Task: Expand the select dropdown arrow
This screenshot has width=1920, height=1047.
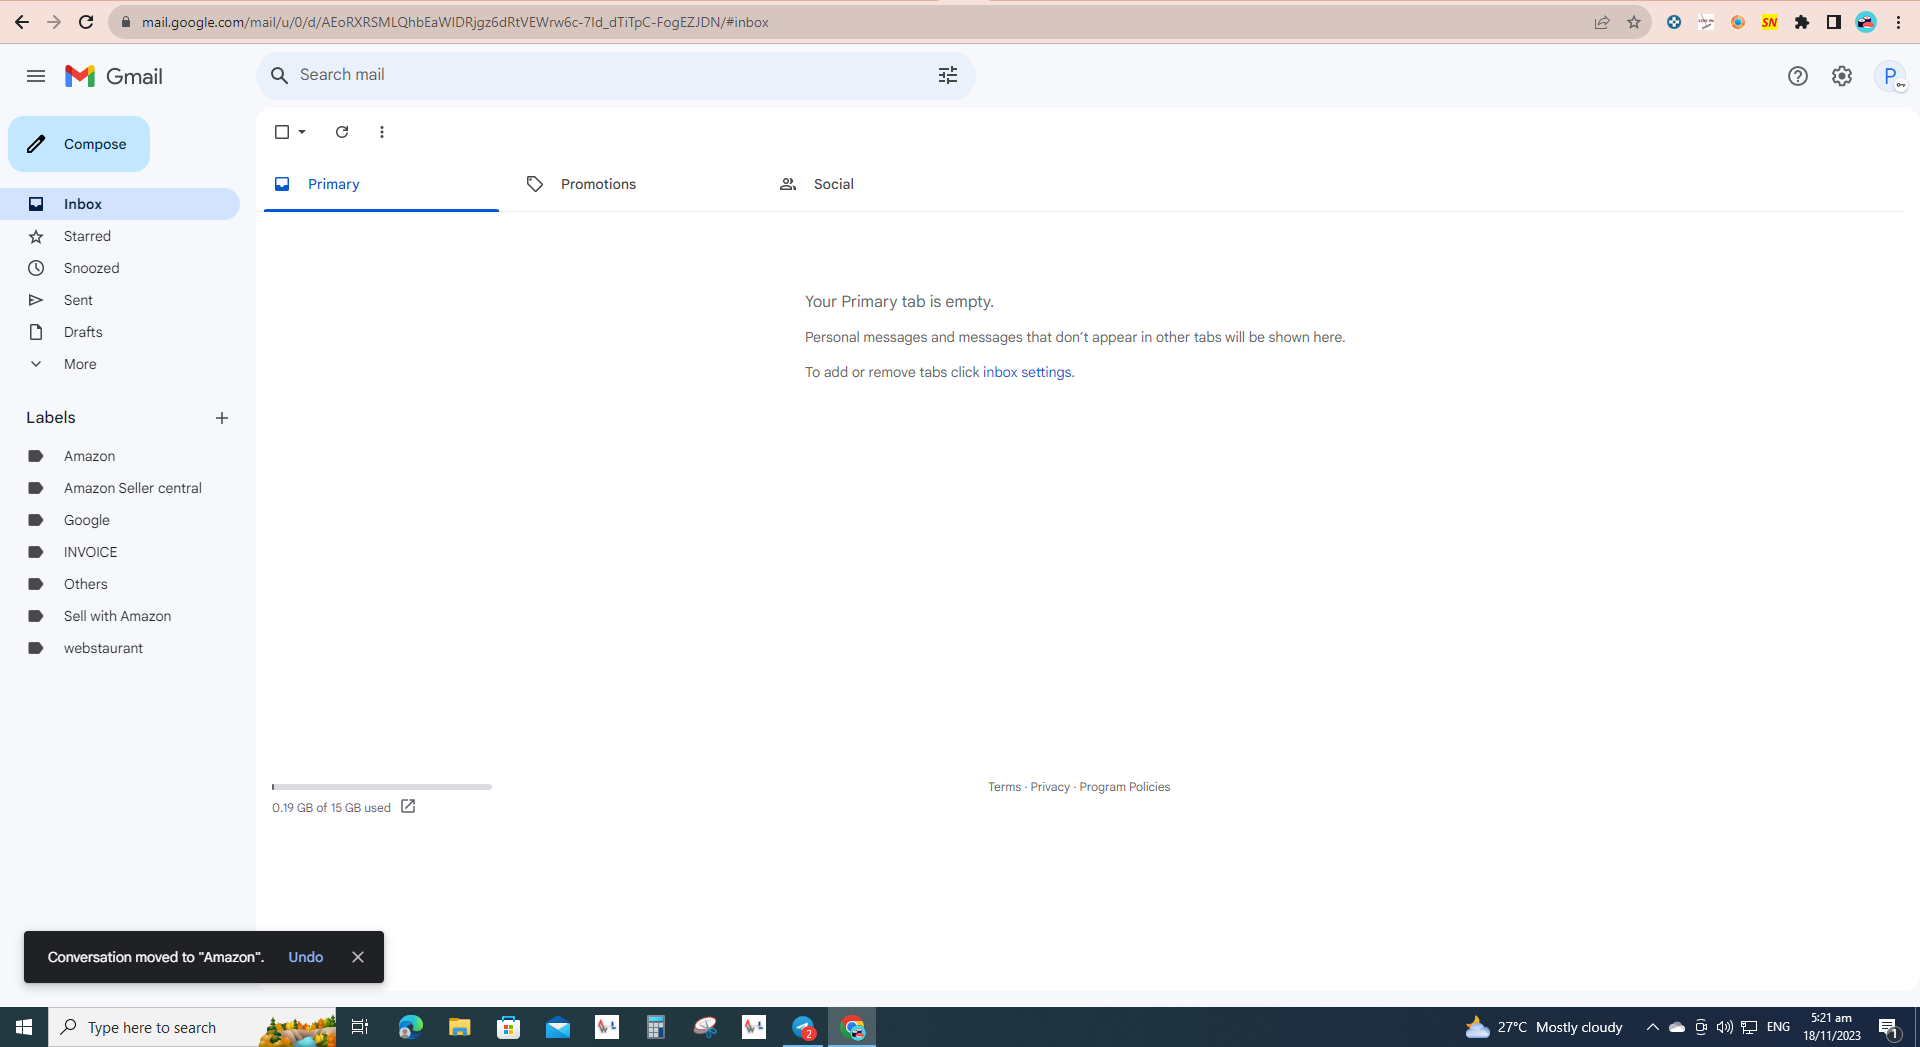Action: pyautogui.click(x=302, y=132)
